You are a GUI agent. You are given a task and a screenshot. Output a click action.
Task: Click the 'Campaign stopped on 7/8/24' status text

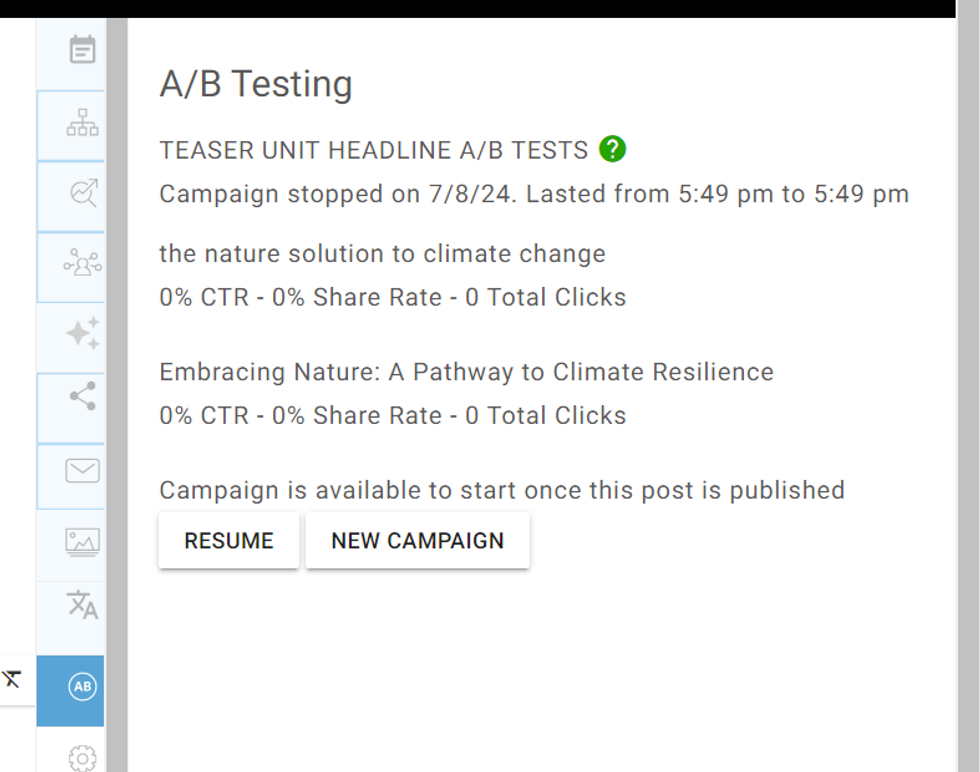point(534,194)
